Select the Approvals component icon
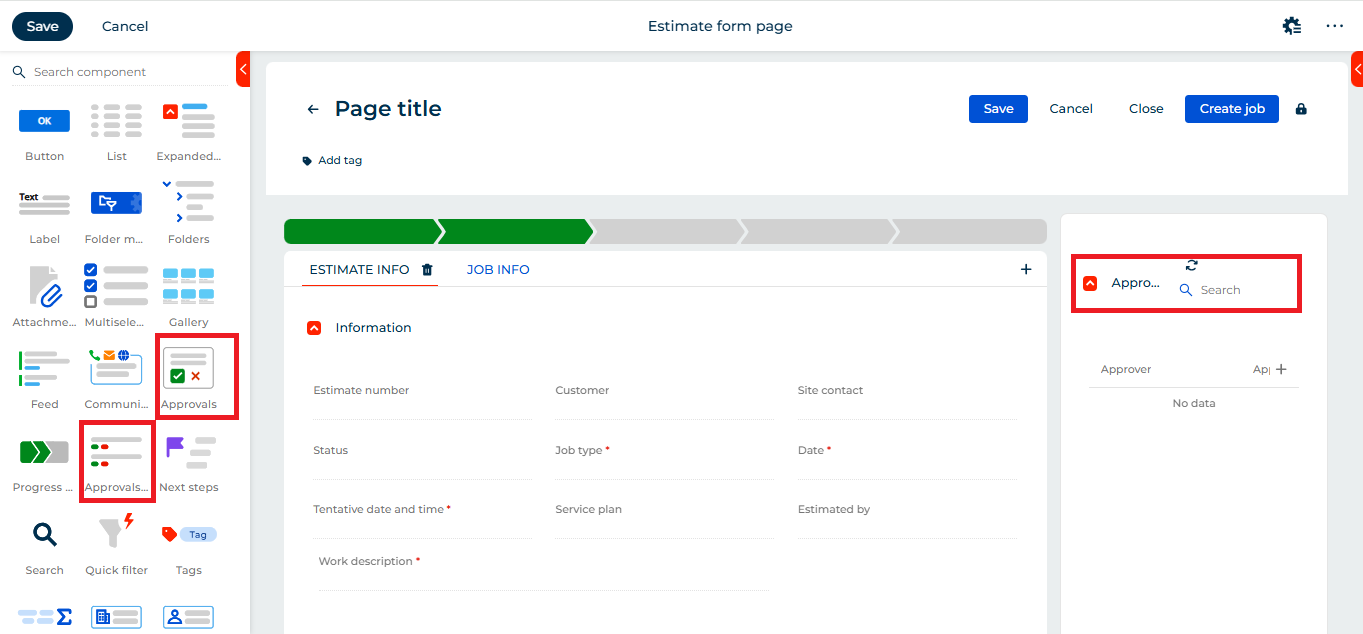 [188, 367]
